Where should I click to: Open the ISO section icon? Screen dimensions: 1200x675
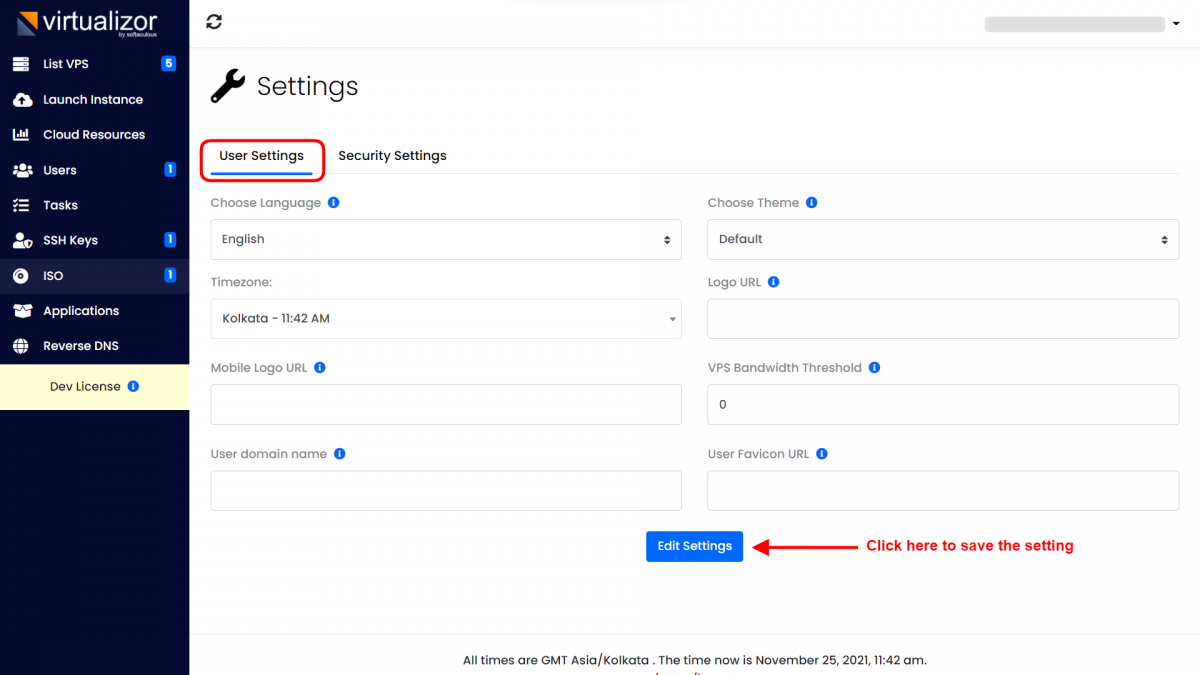pyautogui.click(x=22, y=275)
